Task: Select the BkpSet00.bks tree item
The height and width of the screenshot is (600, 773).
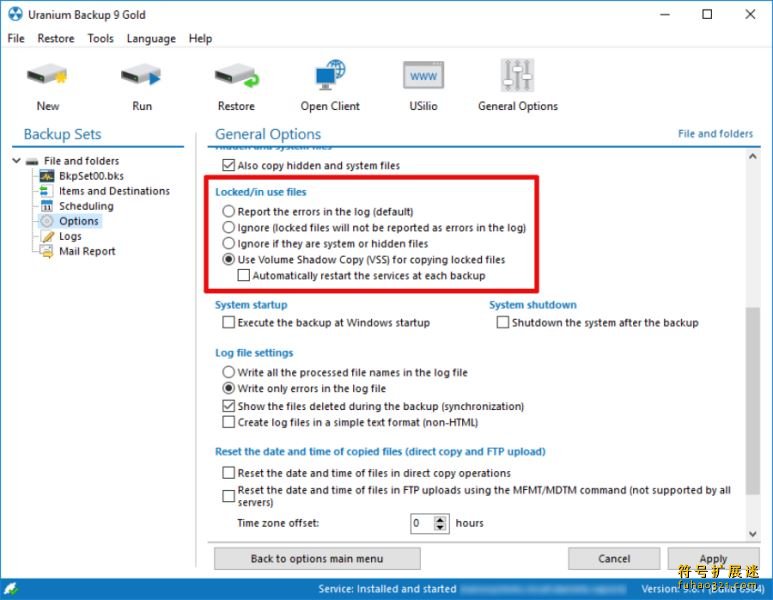Action: coord(91,176)
